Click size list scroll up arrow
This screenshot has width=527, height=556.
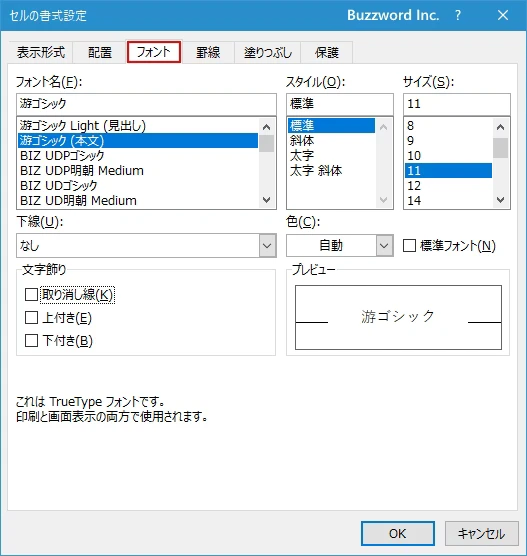[500, 127]
